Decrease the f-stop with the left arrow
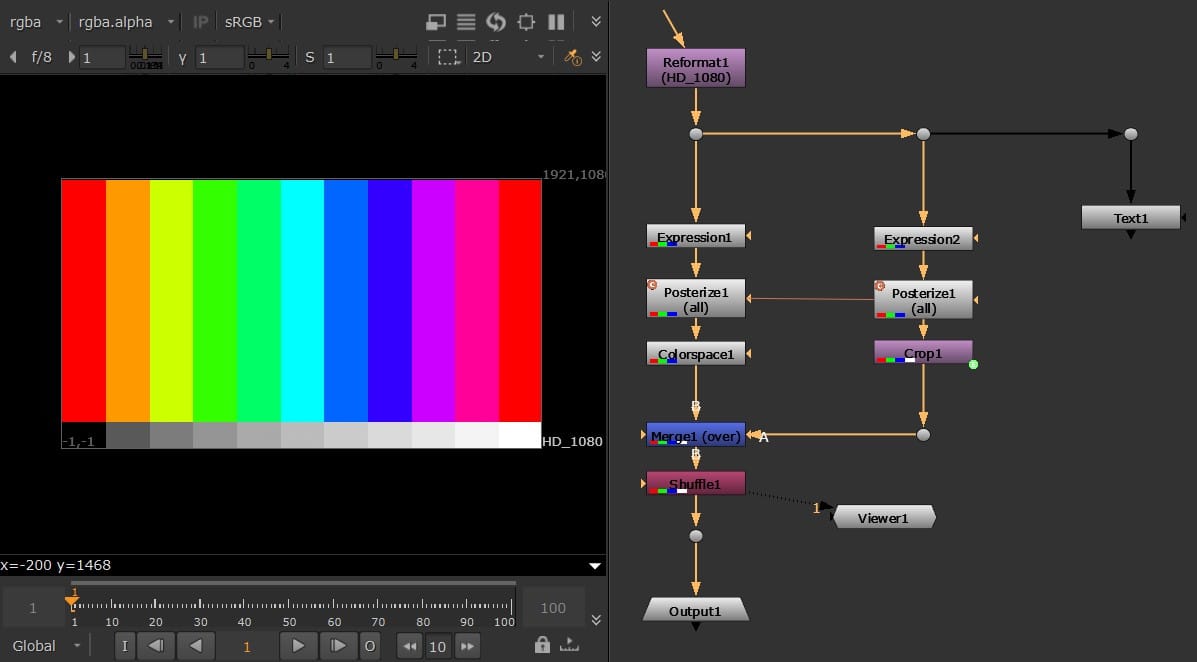Screen dimensions: 1197x662 tap(13, 57)
